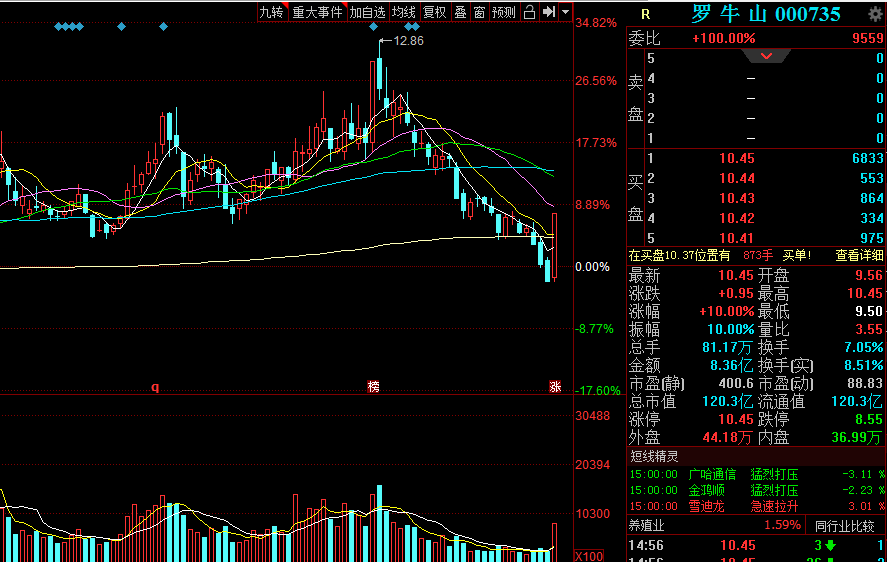This screenshot has width=887, height=562.
Task: Click the red '榜' marker on chart
Action: (x=373, y=387)
